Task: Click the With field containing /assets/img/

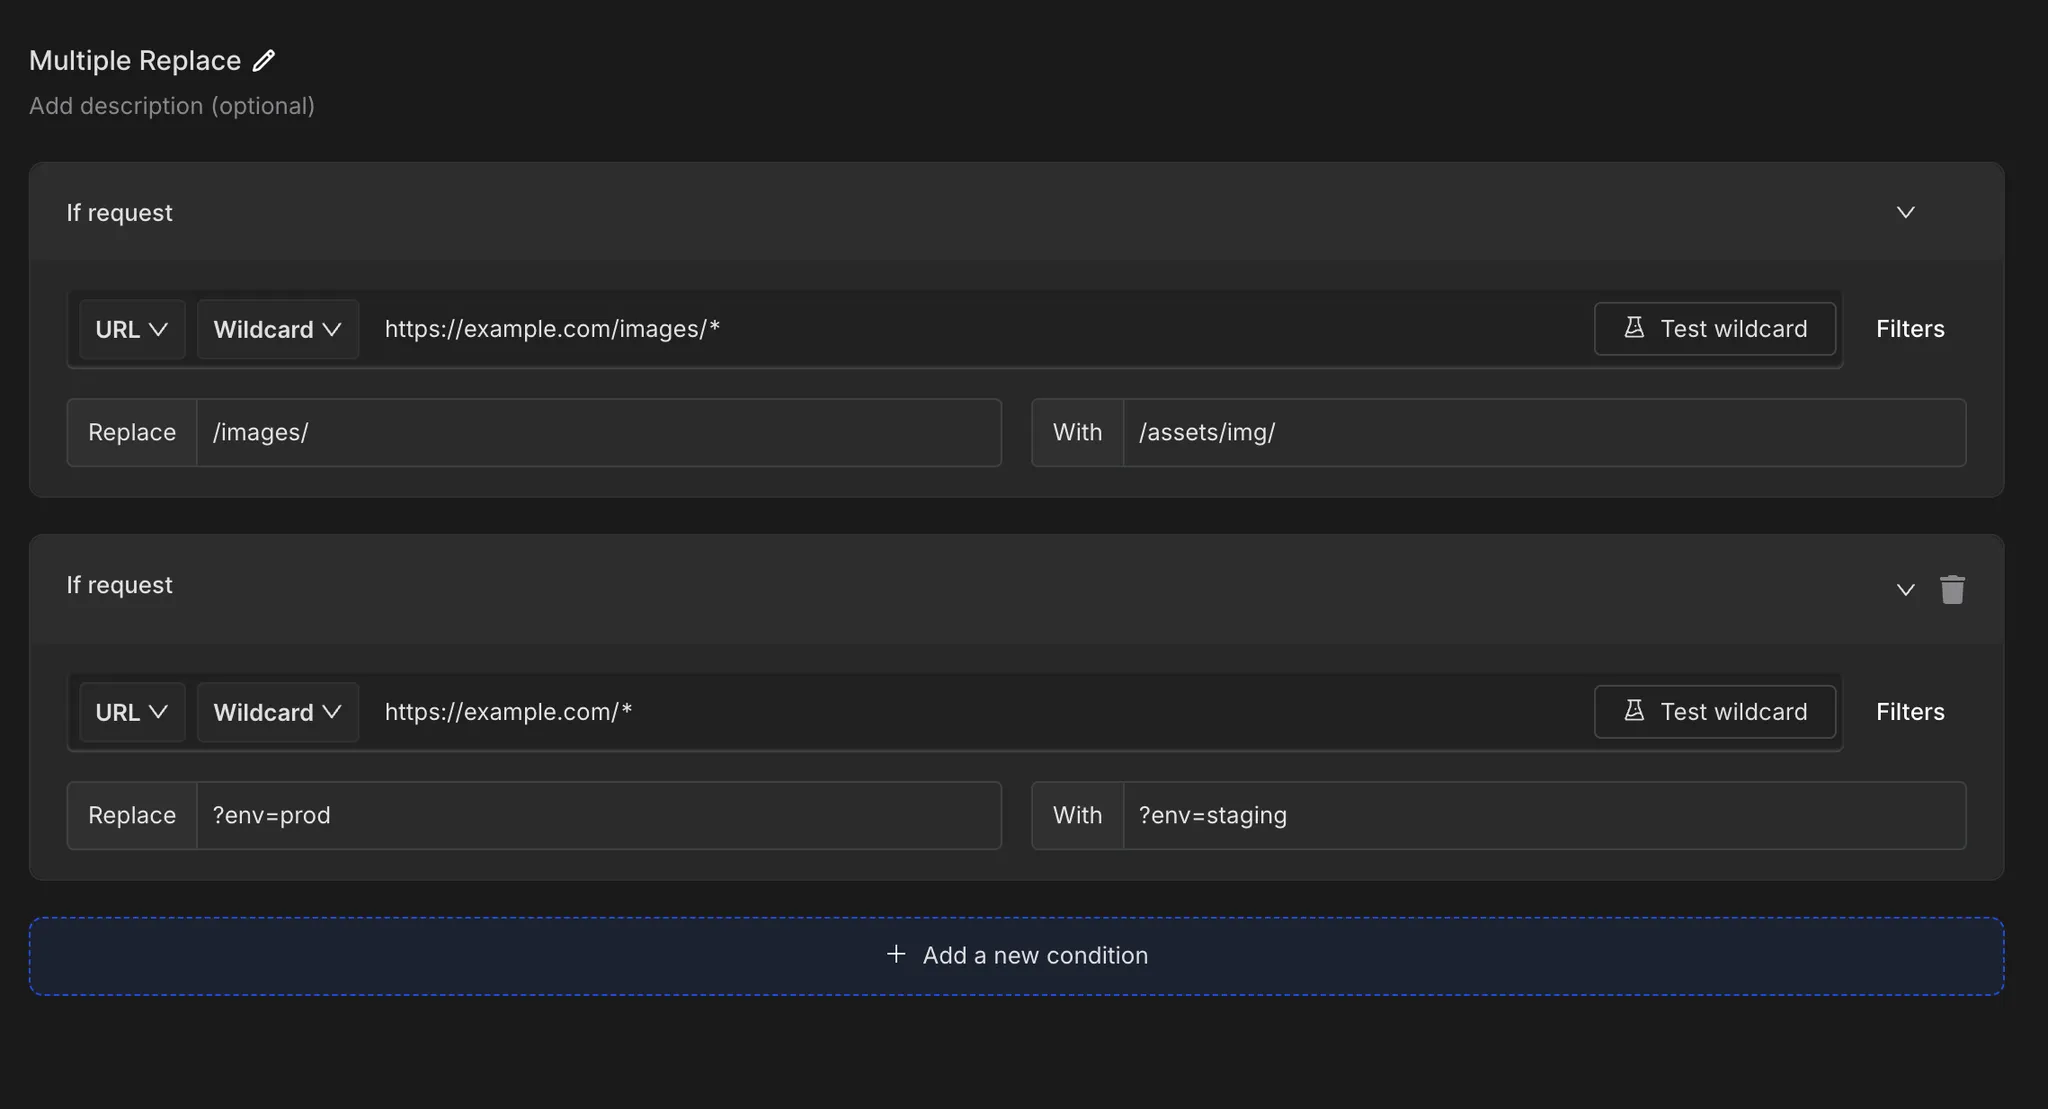Action: [x=1544, y=433]
